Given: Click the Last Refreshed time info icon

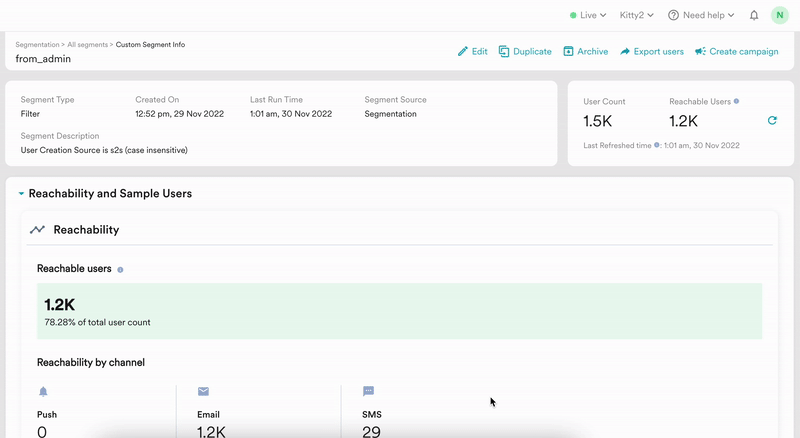Looking at the screenshot, I should click(x=657, y=145).
